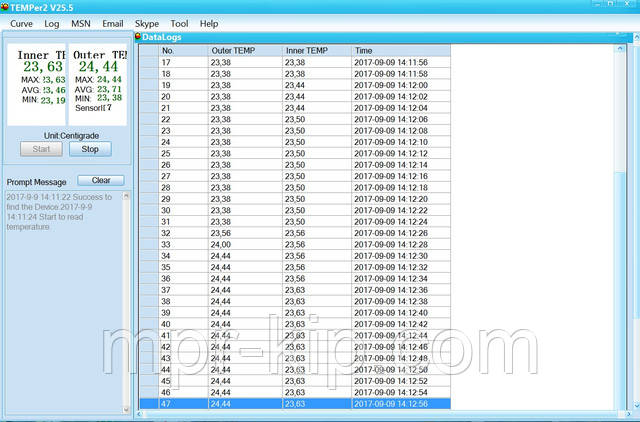
Task: Open the Help menu
Action: [x=209, y=22]
